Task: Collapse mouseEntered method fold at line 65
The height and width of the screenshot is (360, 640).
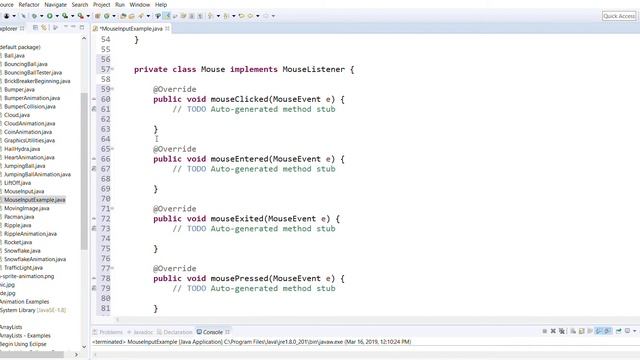Action: 113,149
